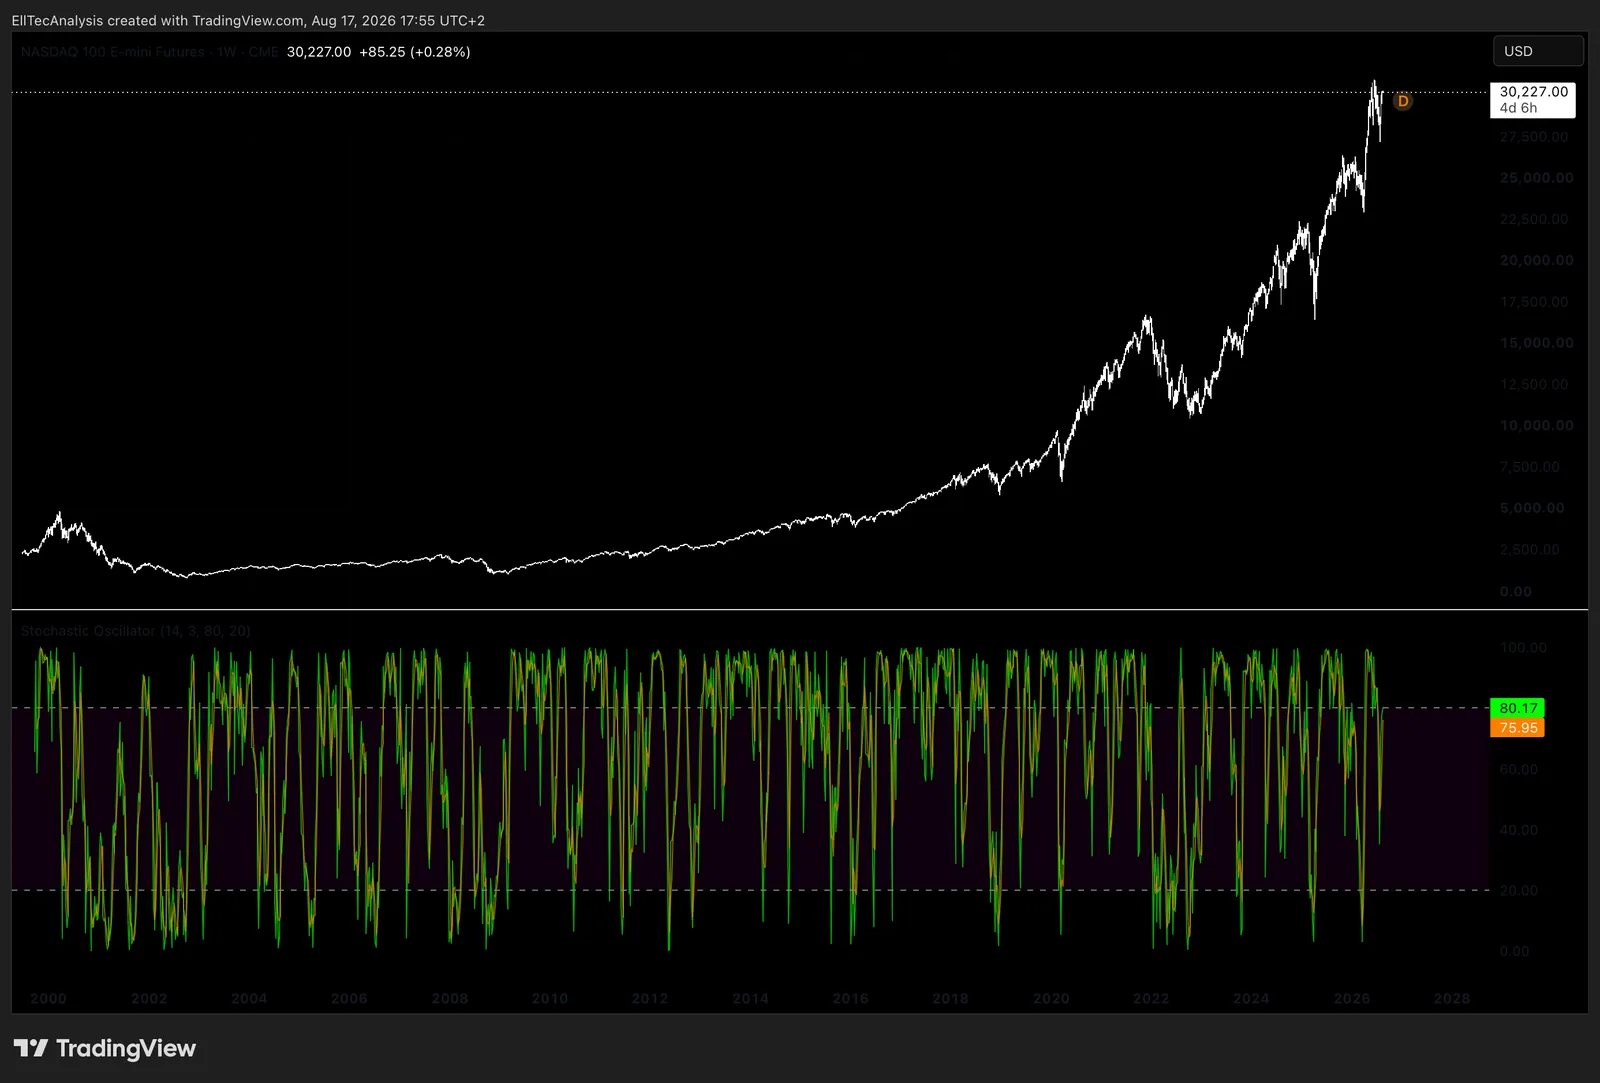Click the TradingView logo at the bottom
The image size is (1600, 1083).
[105, 1048]
